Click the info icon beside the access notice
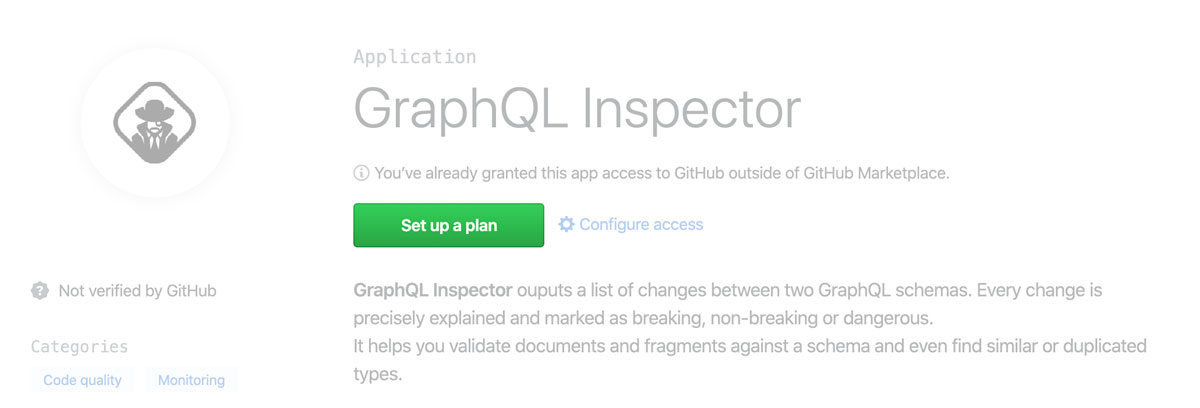The width and height of the screenshot is (1200, 408). click(x=361, y=173)
